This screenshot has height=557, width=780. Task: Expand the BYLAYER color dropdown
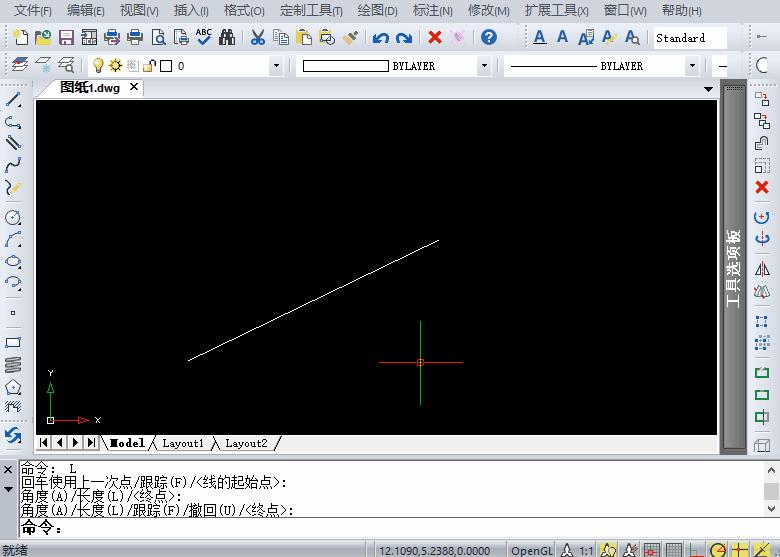[484, 66]
